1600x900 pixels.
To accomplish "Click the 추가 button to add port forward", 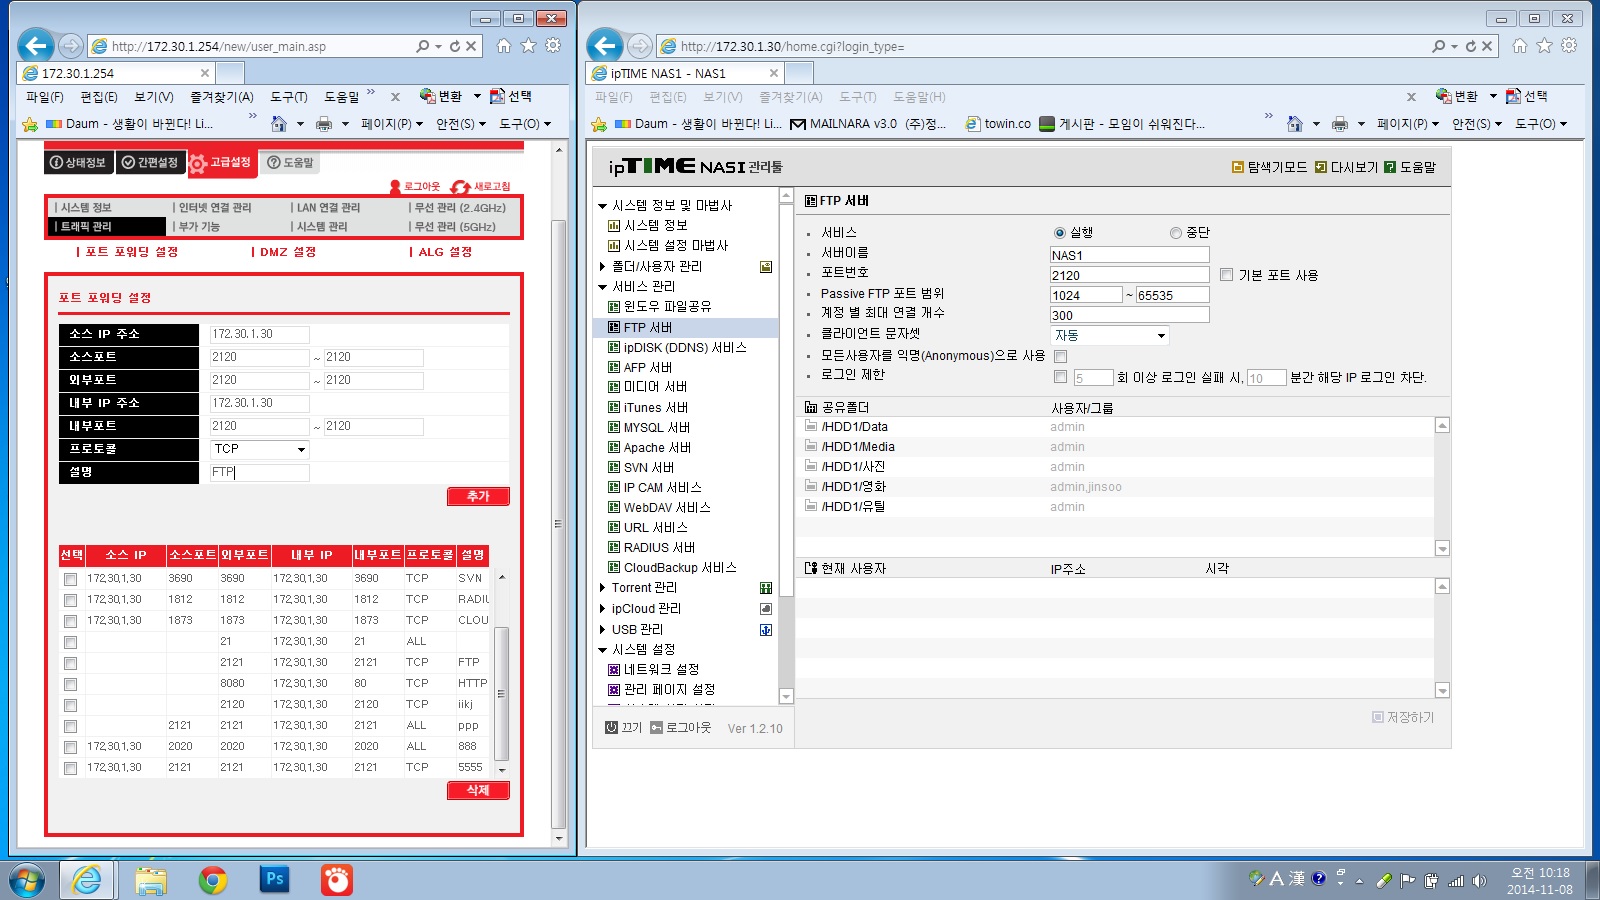I will 478,496.
